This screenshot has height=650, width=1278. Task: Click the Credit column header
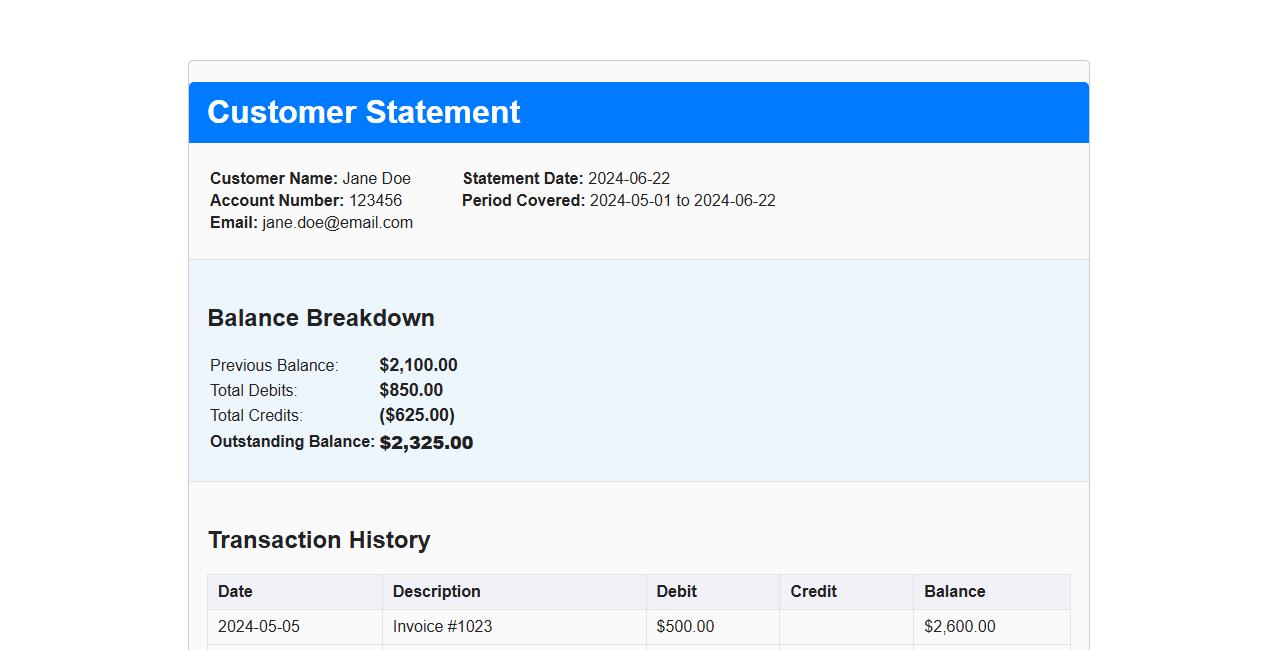tap(812, 591)
